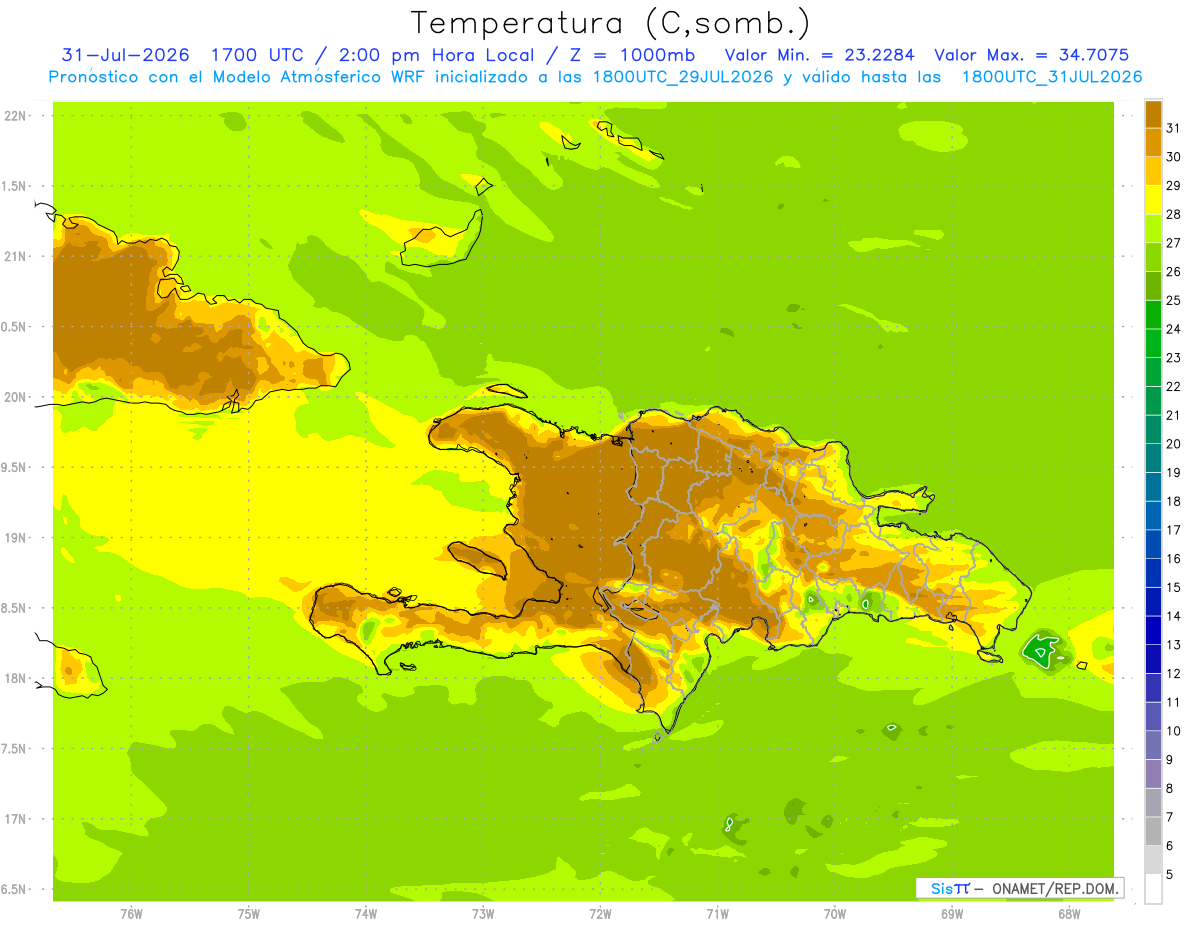
Task: Click the yellow legend swatch between 28 and 29
Action: pos(1153,199)
